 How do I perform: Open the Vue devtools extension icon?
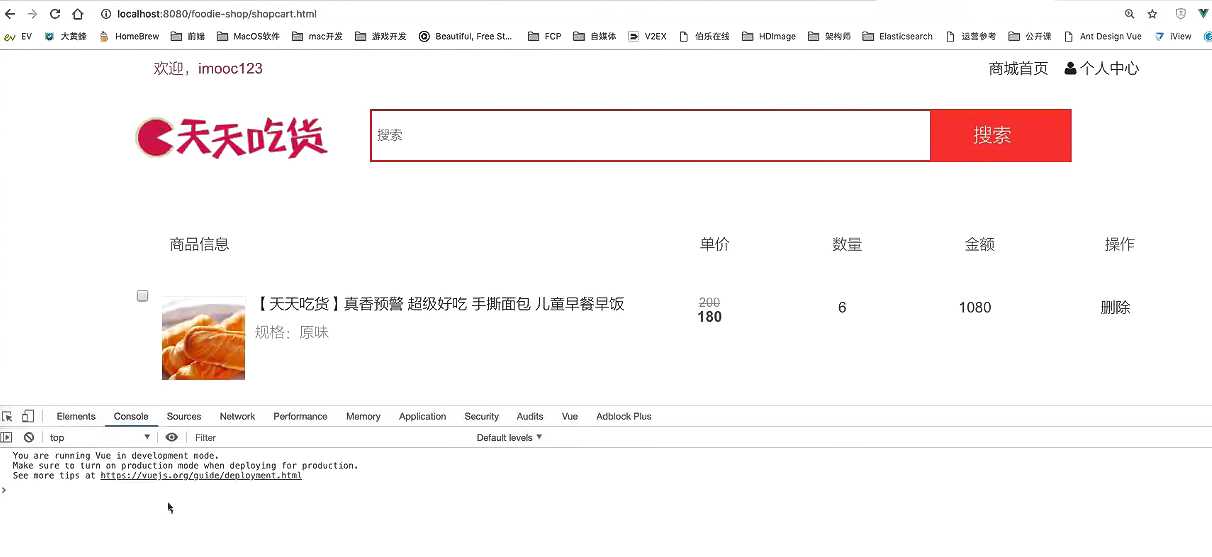1203,14
